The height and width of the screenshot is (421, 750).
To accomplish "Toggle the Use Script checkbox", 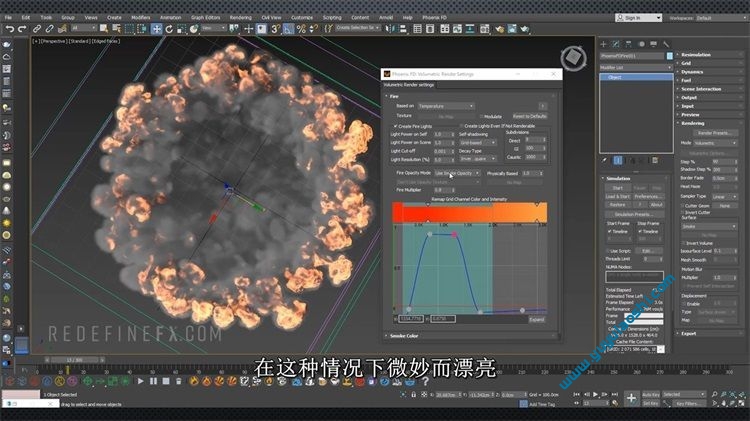I will click(x=609, y=251).
